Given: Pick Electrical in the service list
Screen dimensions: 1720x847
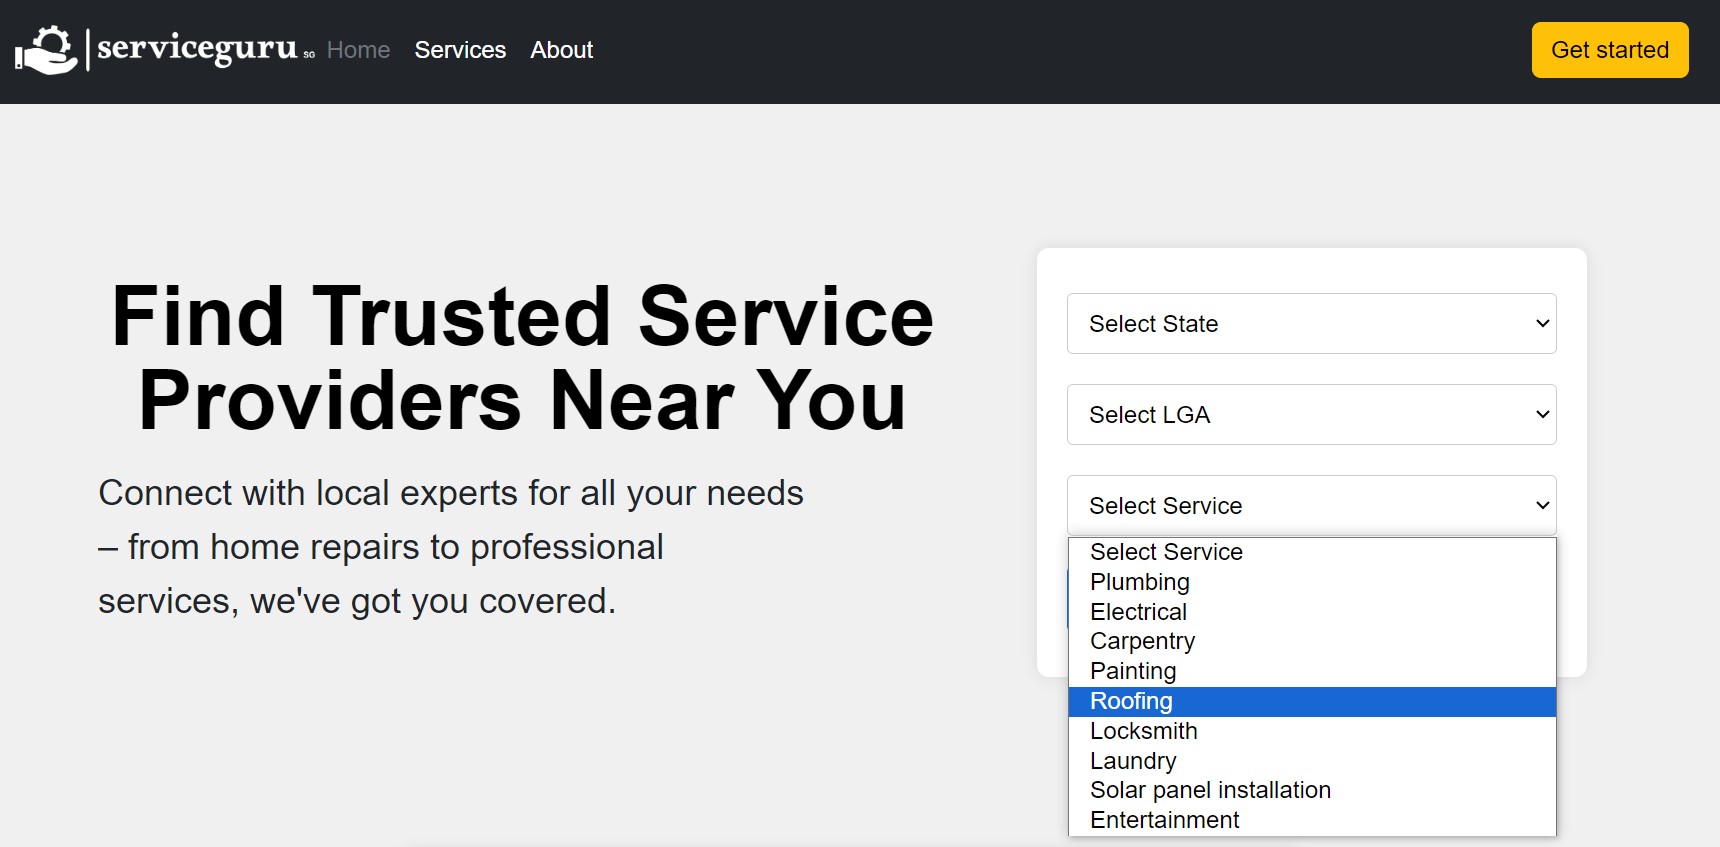Looking at the screenshot, I should pyautogui.click(x=1138, y=612).
